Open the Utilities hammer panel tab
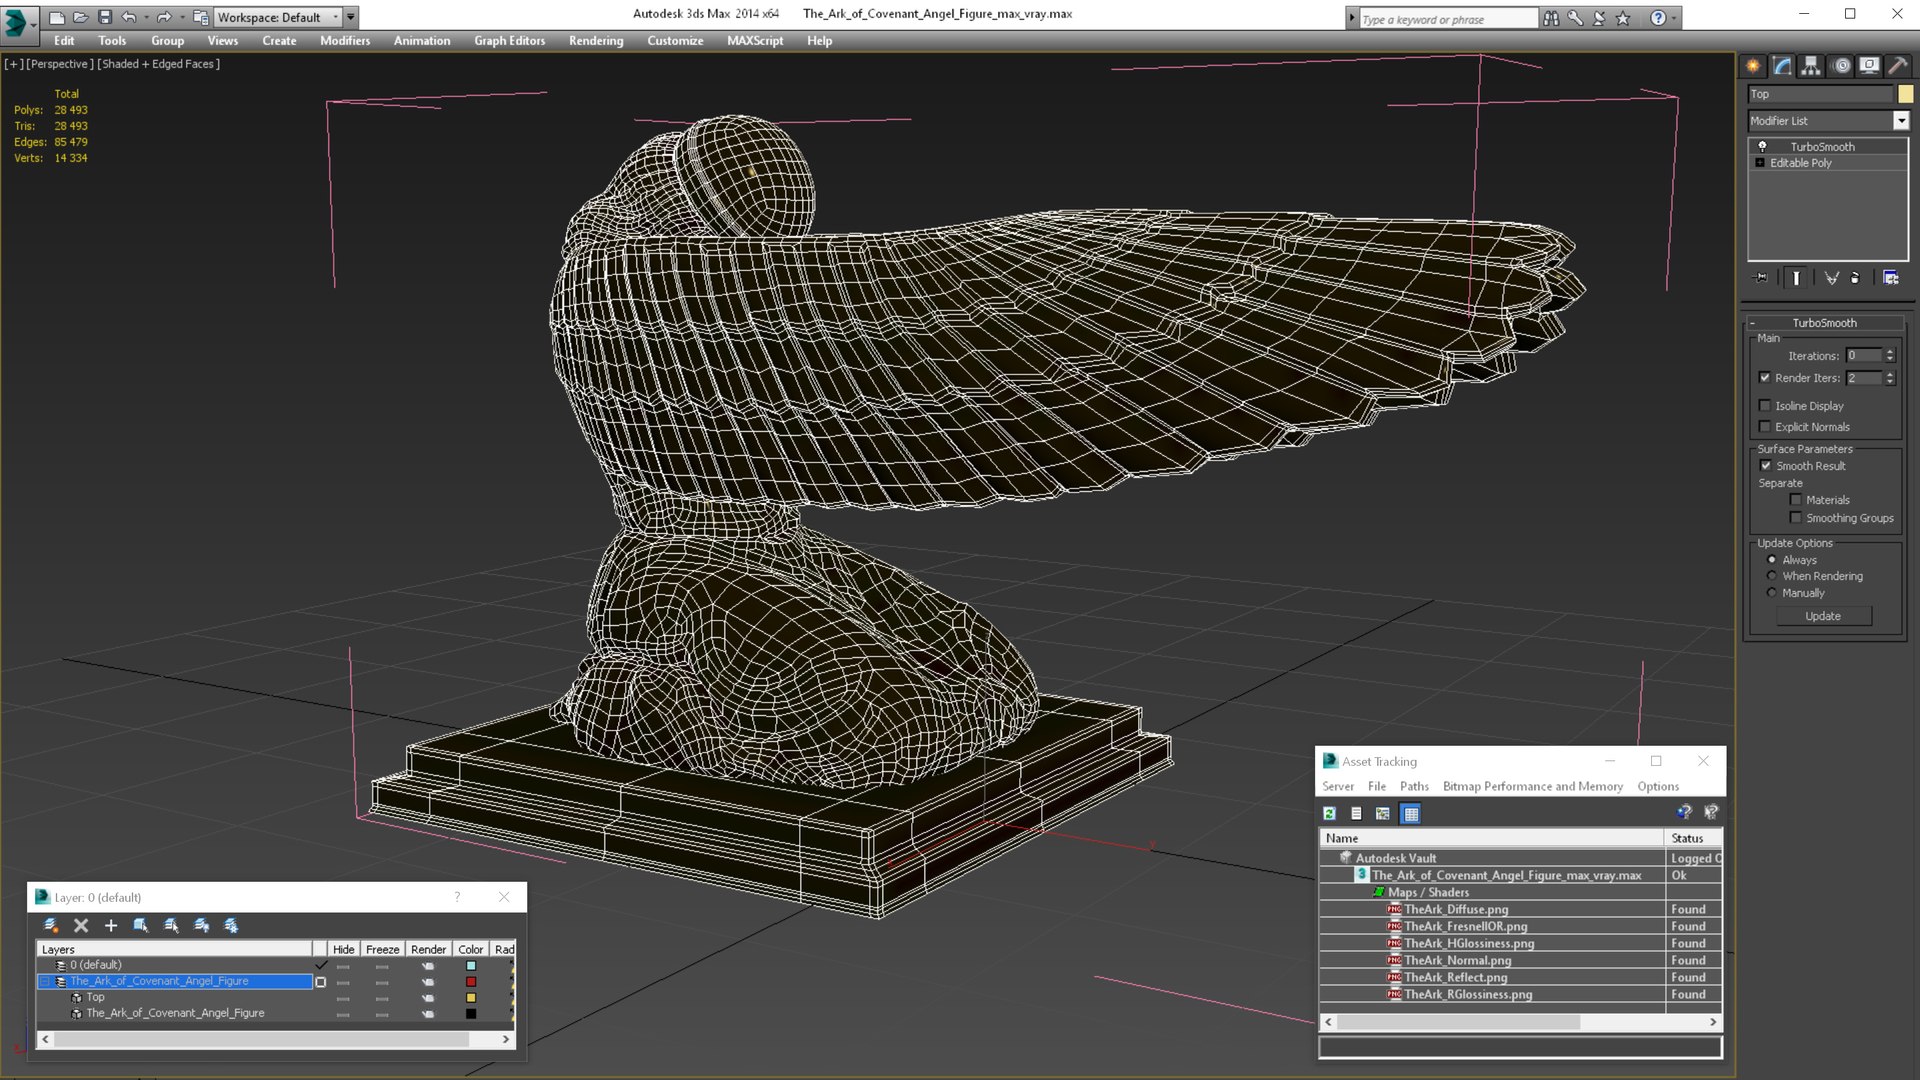This screenshot has height=1080, width=1920. [x=1897, y=66]
